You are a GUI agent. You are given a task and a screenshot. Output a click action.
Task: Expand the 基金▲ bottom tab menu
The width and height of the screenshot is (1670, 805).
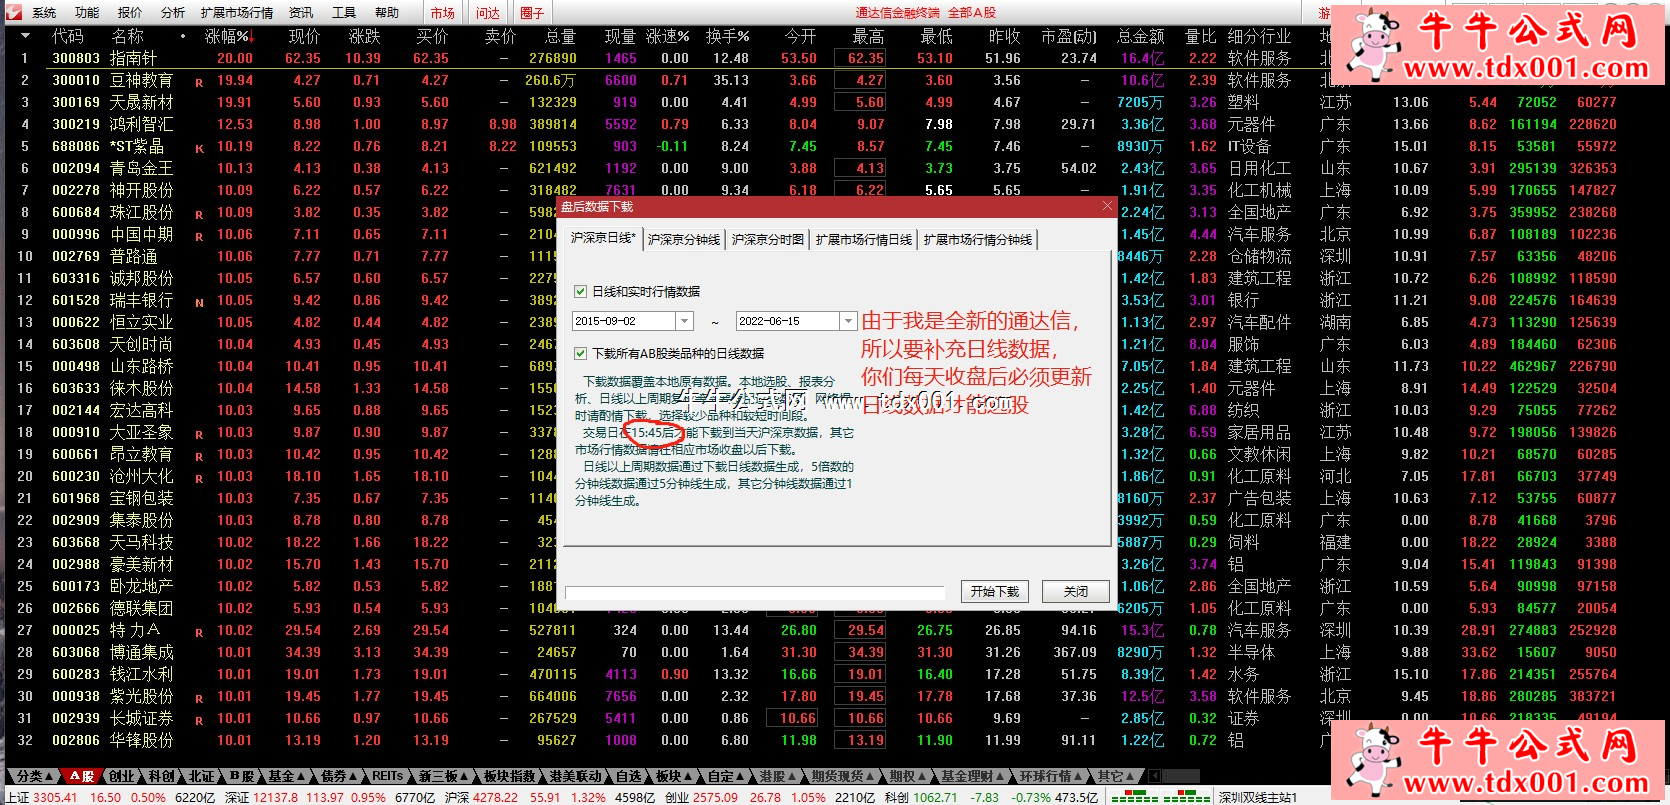pos(287,776)
